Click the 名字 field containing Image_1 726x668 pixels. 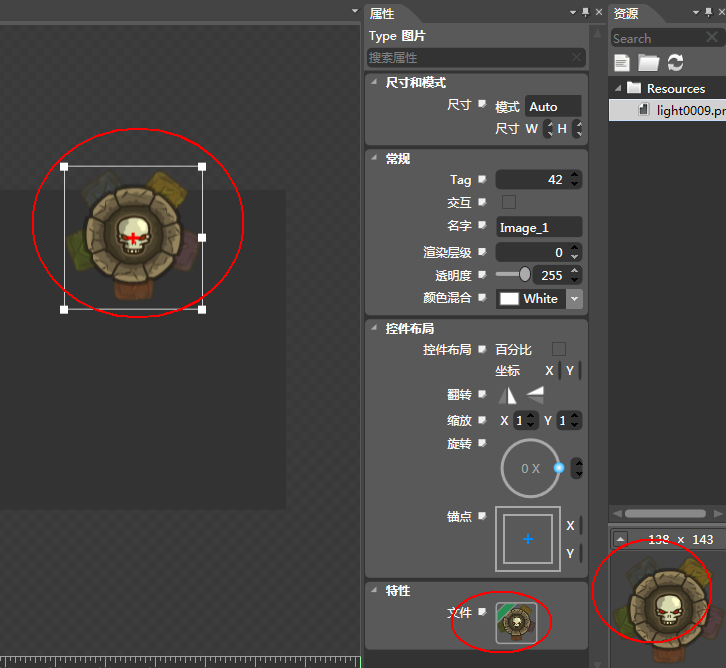[538, 227]
